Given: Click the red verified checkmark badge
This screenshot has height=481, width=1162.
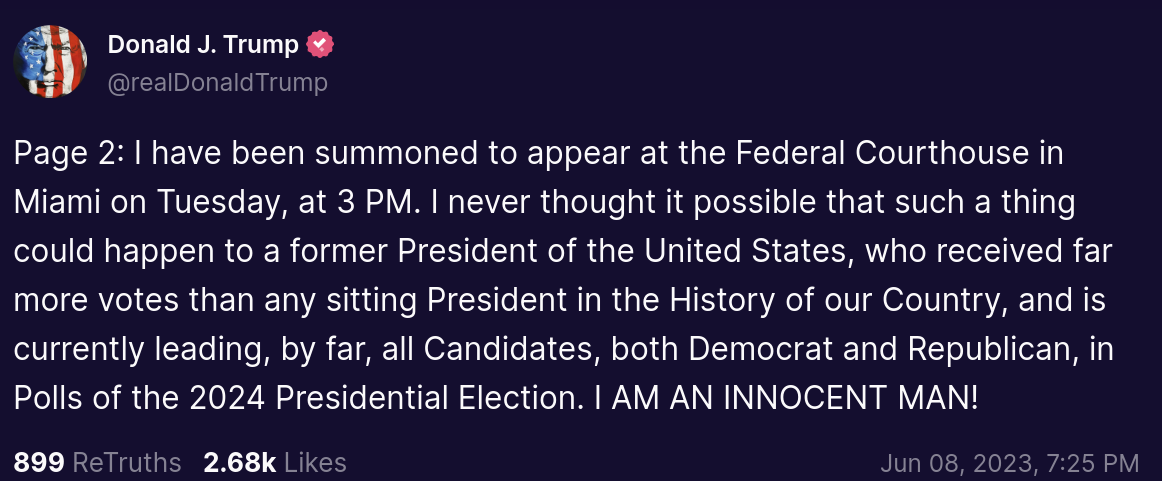Looking at the screenshot, I should click(320, 44).
